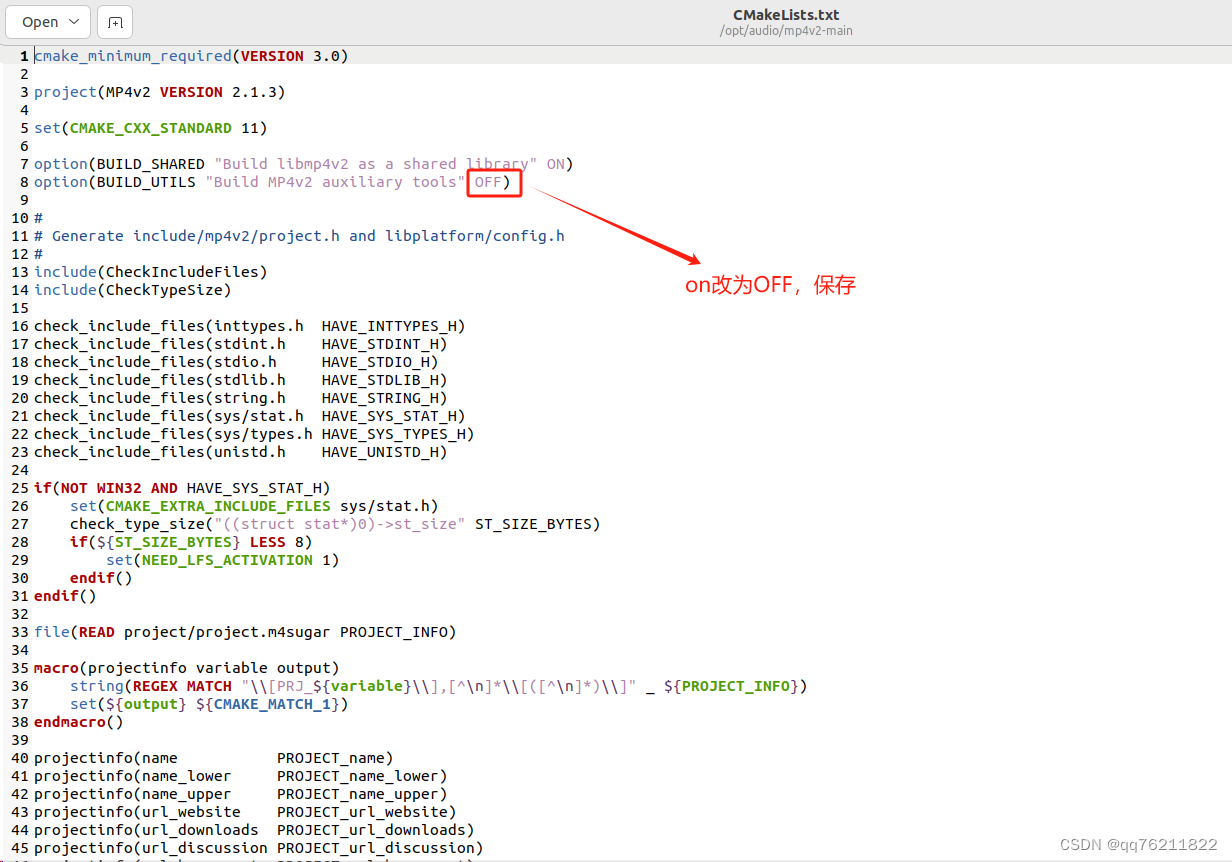Click the VERSION 2.1.3 text on line 3
The height and width of the screenshot is (862, 1232).
pos(222,91)
